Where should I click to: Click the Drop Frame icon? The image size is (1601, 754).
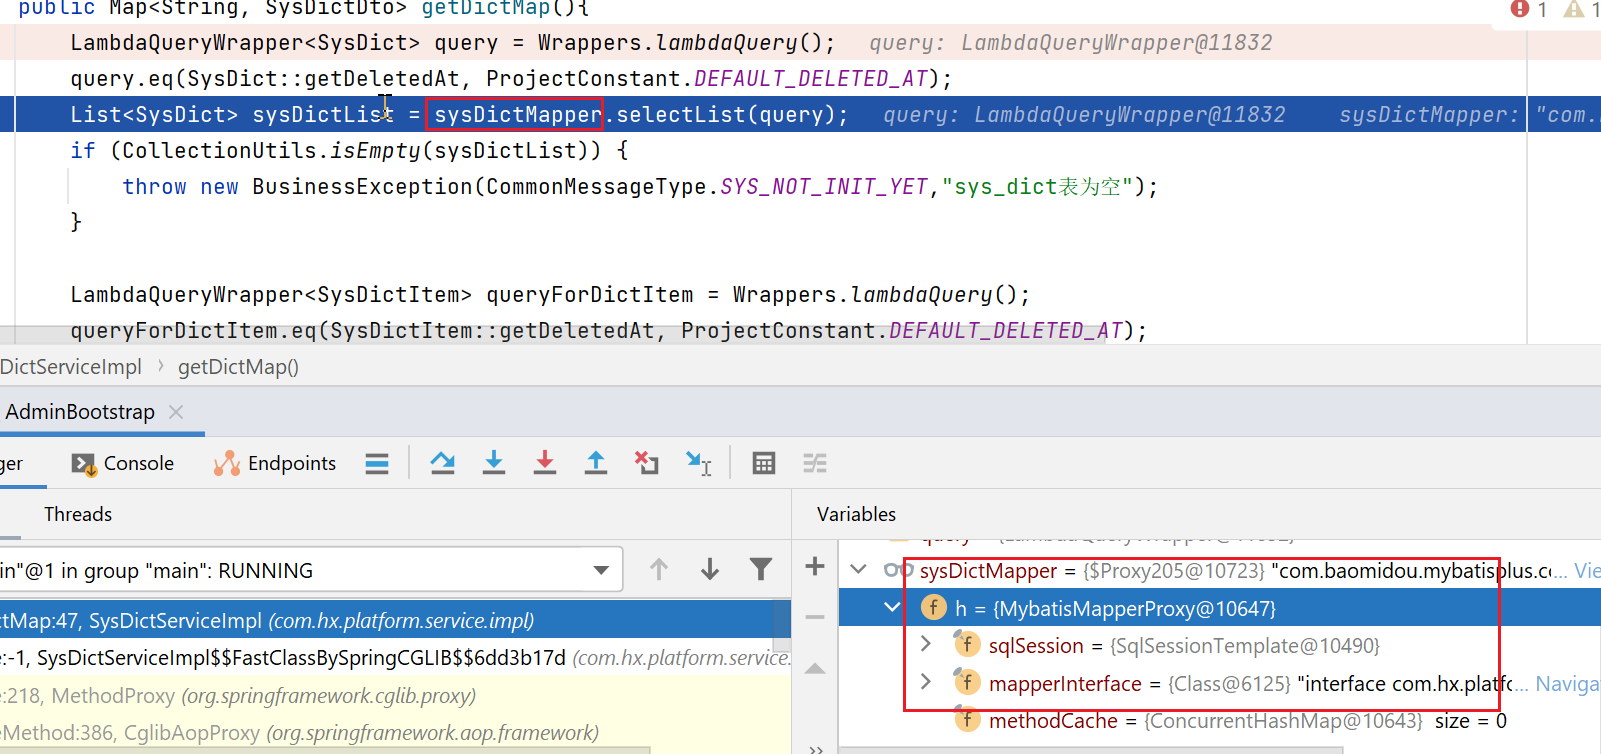tap(647, 463)
